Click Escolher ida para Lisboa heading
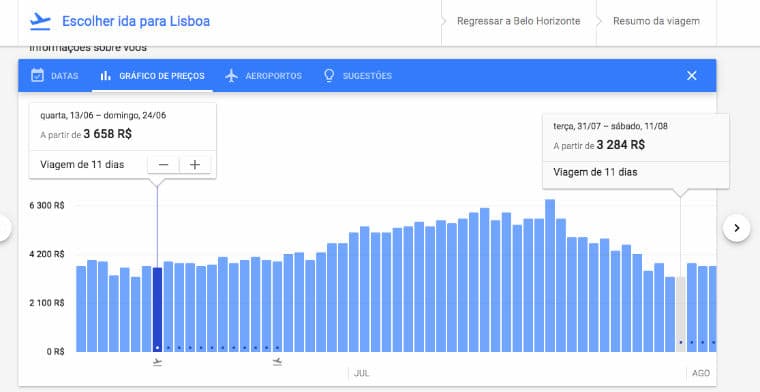The image size is (760, 392). point(136,21)
